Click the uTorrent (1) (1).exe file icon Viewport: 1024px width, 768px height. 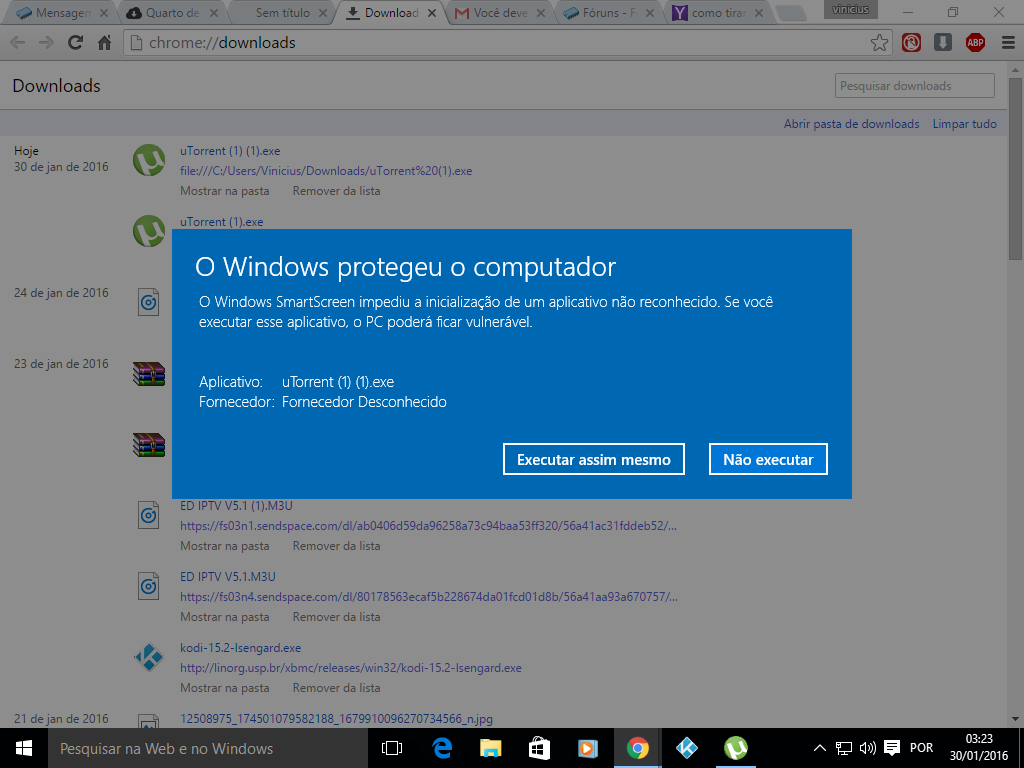point(149,160)
